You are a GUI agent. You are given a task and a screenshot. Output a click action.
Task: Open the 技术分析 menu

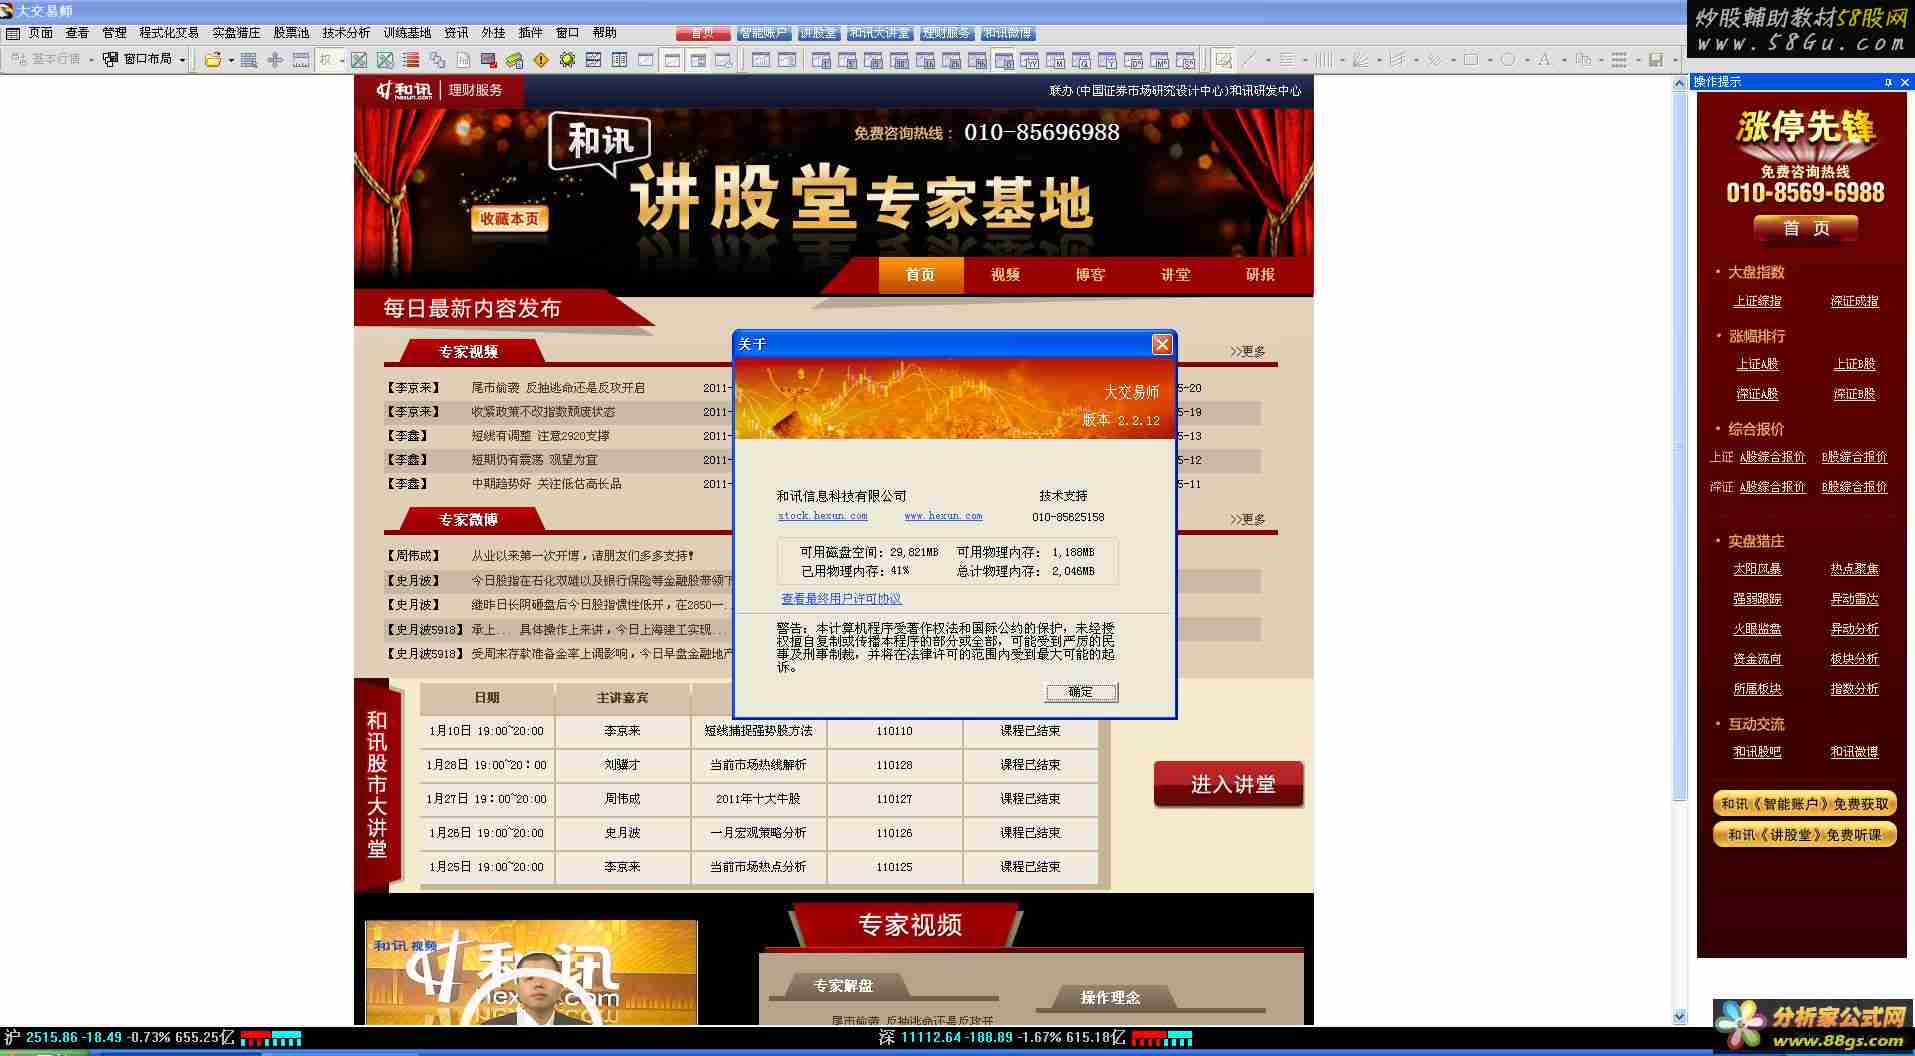346,33
